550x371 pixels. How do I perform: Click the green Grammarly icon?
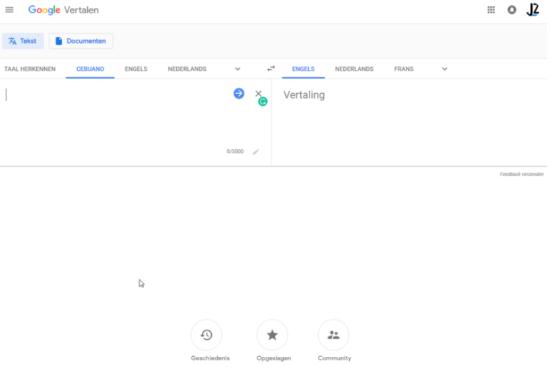(x=263, y=102)
